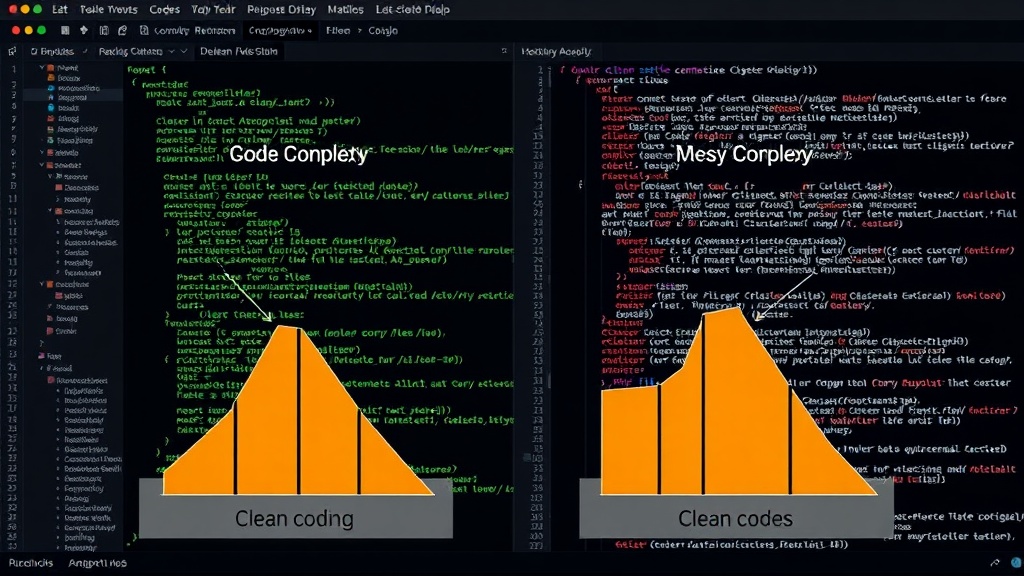The image size is (1024, 576).
Task: Click the panel-layout icon left of "Brudies"
Action: click(x=12, y=51)
